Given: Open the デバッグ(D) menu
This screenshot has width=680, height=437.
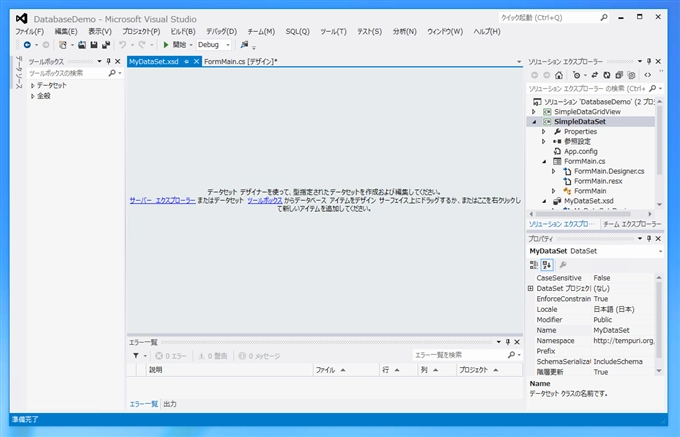Looking at the screenshot, I should coord(221,32).
